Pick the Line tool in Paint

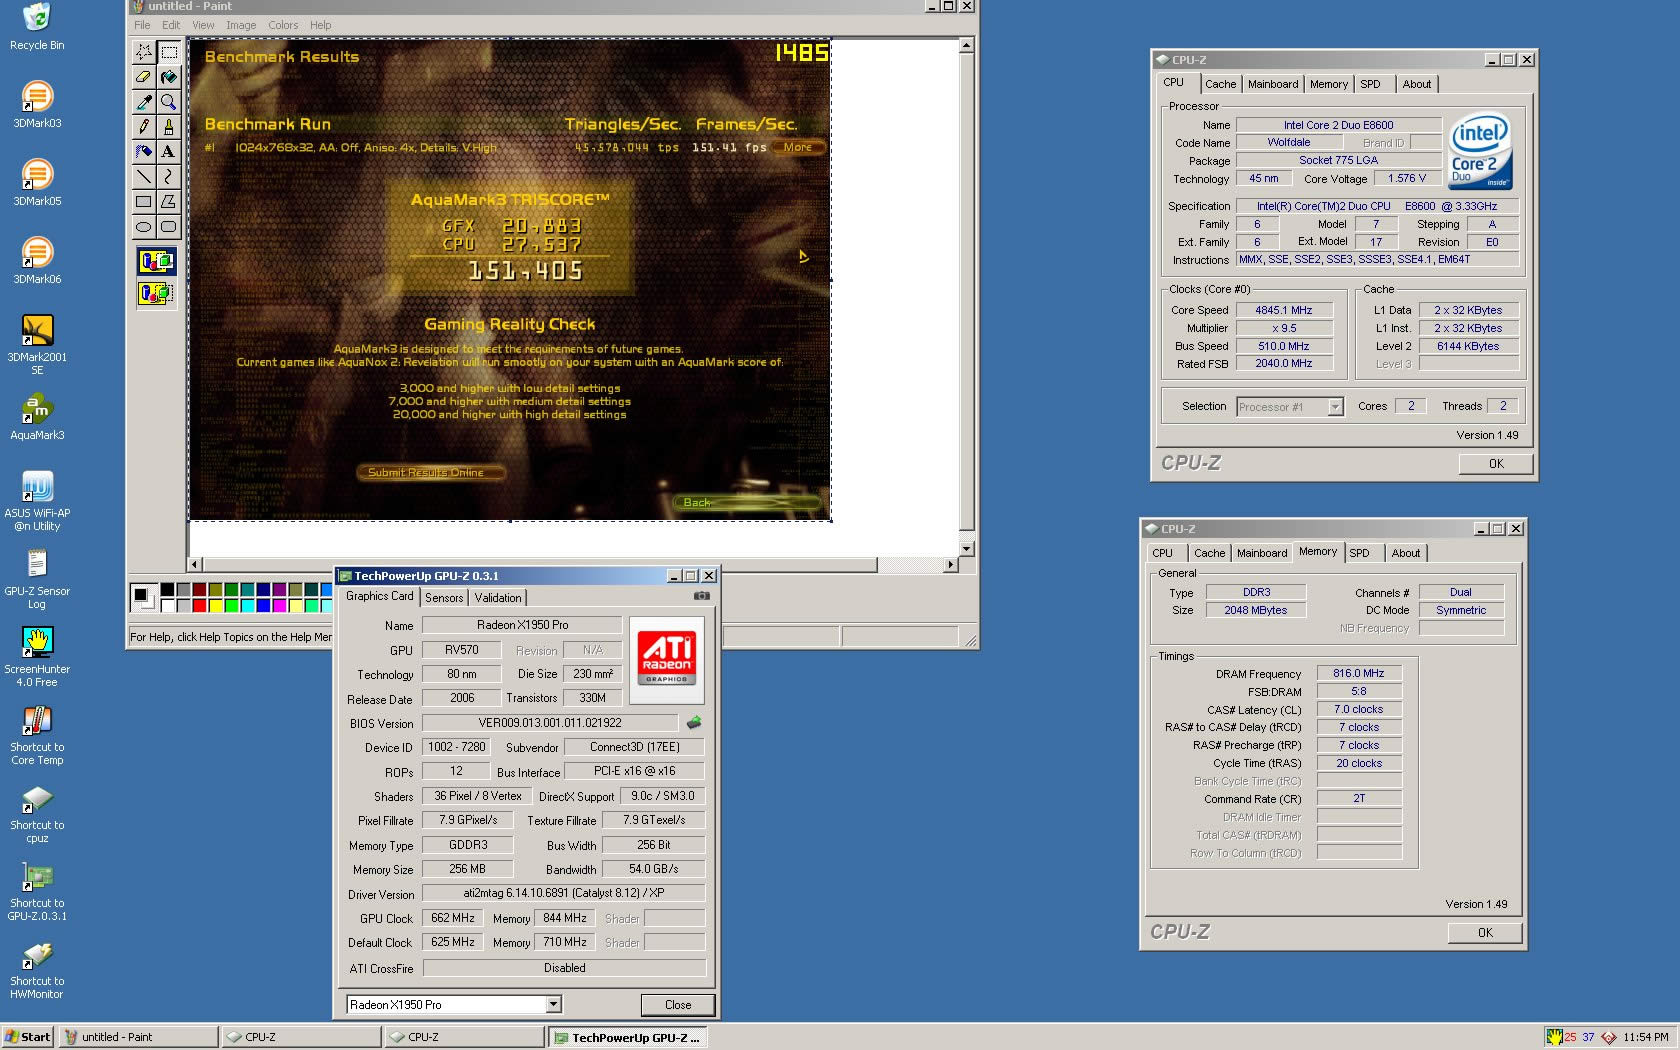(x=144, y=177)
